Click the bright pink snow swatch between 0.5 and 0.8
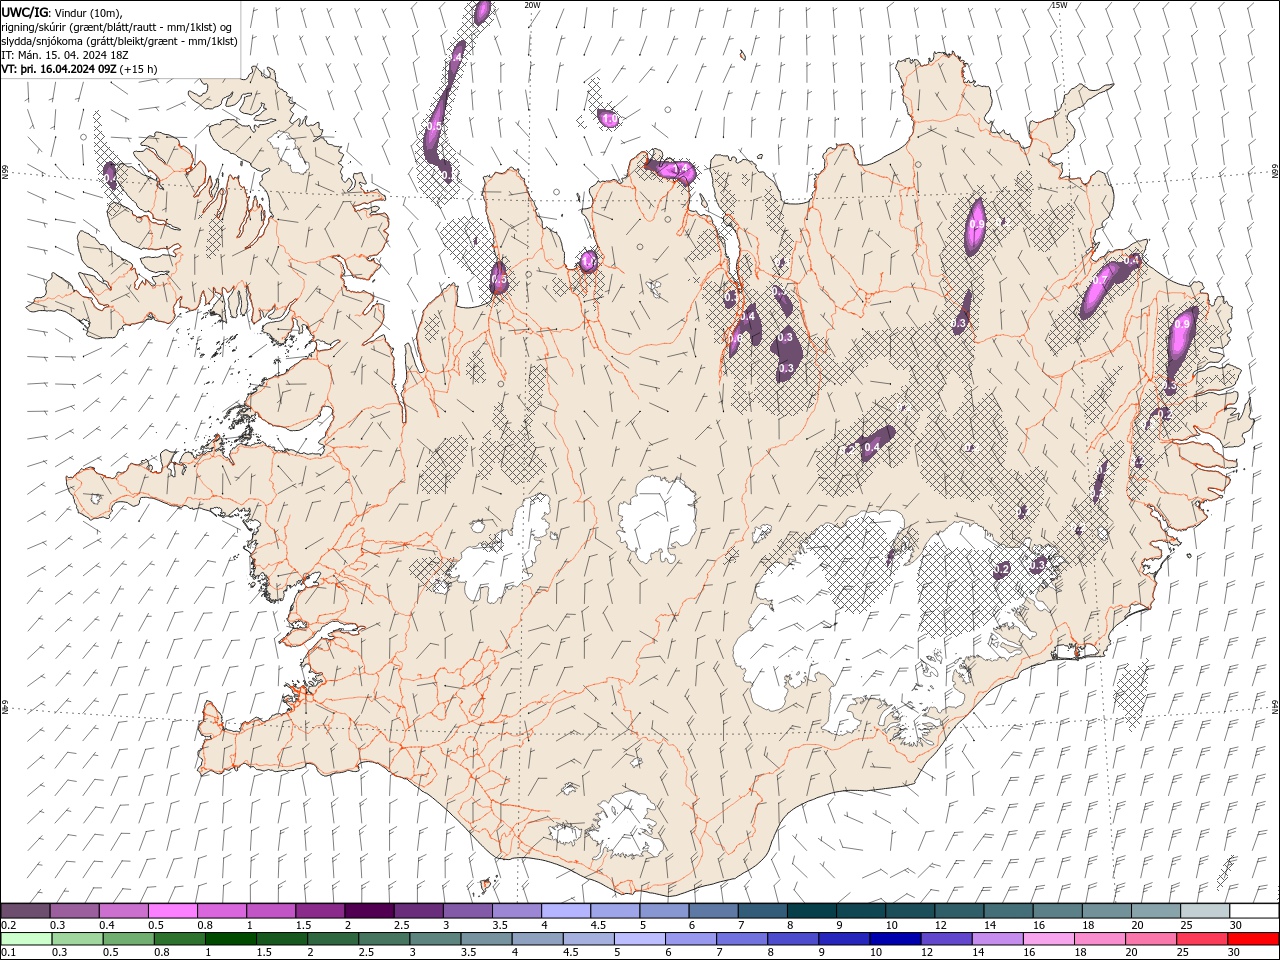 coord(172,911)
